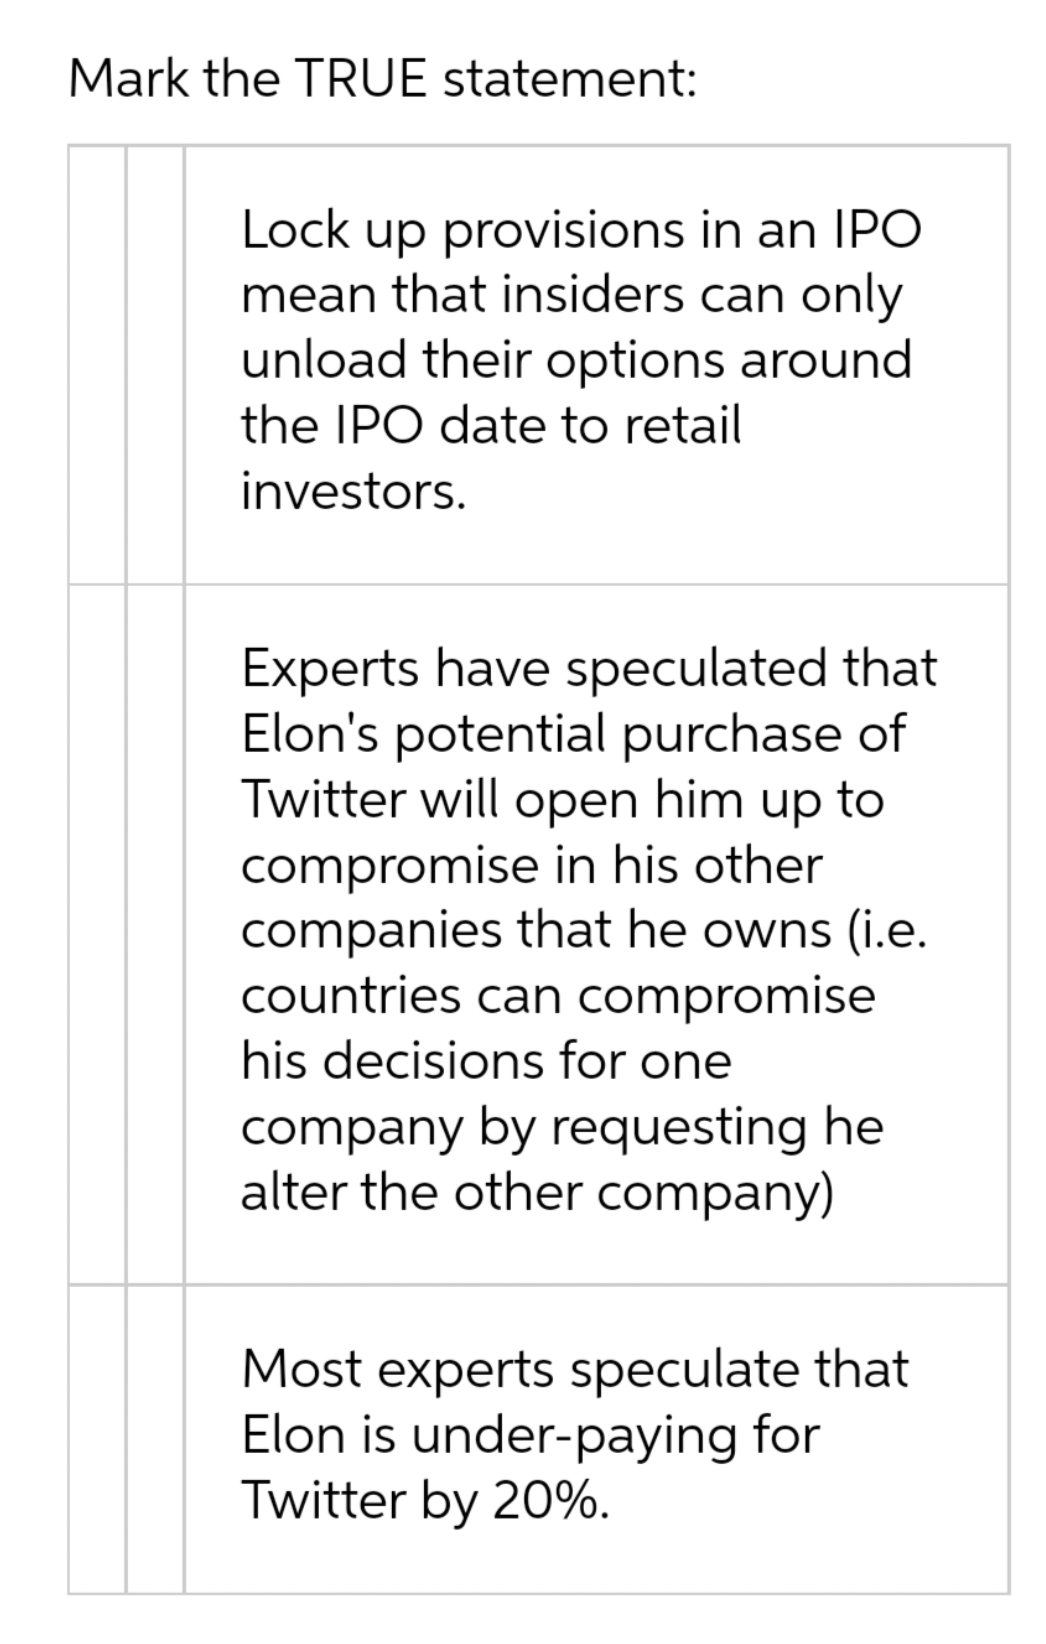Viewport: 1046px width, 1644px height.
Task: Click 'Twitter by 20%.' line
Action: point(425,1500)
